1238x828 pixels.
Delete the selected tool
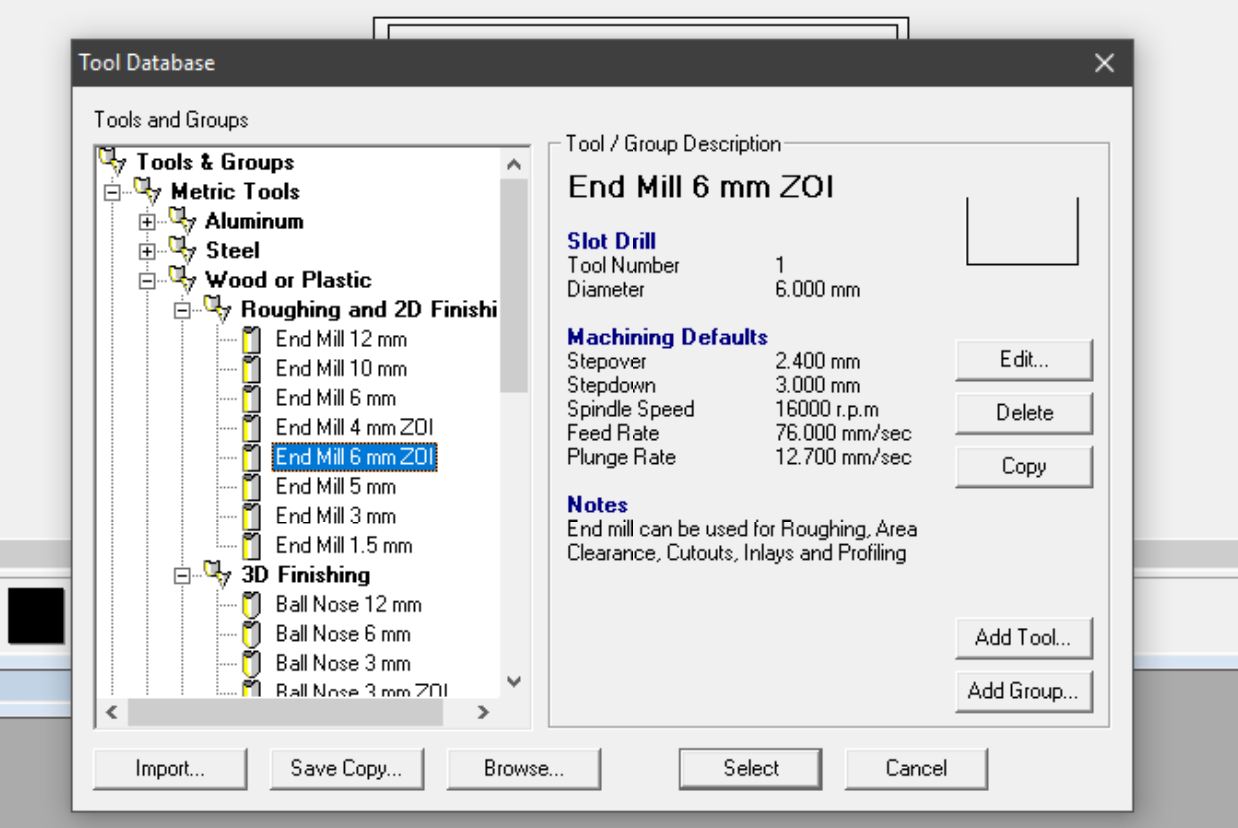click(x=1023, y=412)
